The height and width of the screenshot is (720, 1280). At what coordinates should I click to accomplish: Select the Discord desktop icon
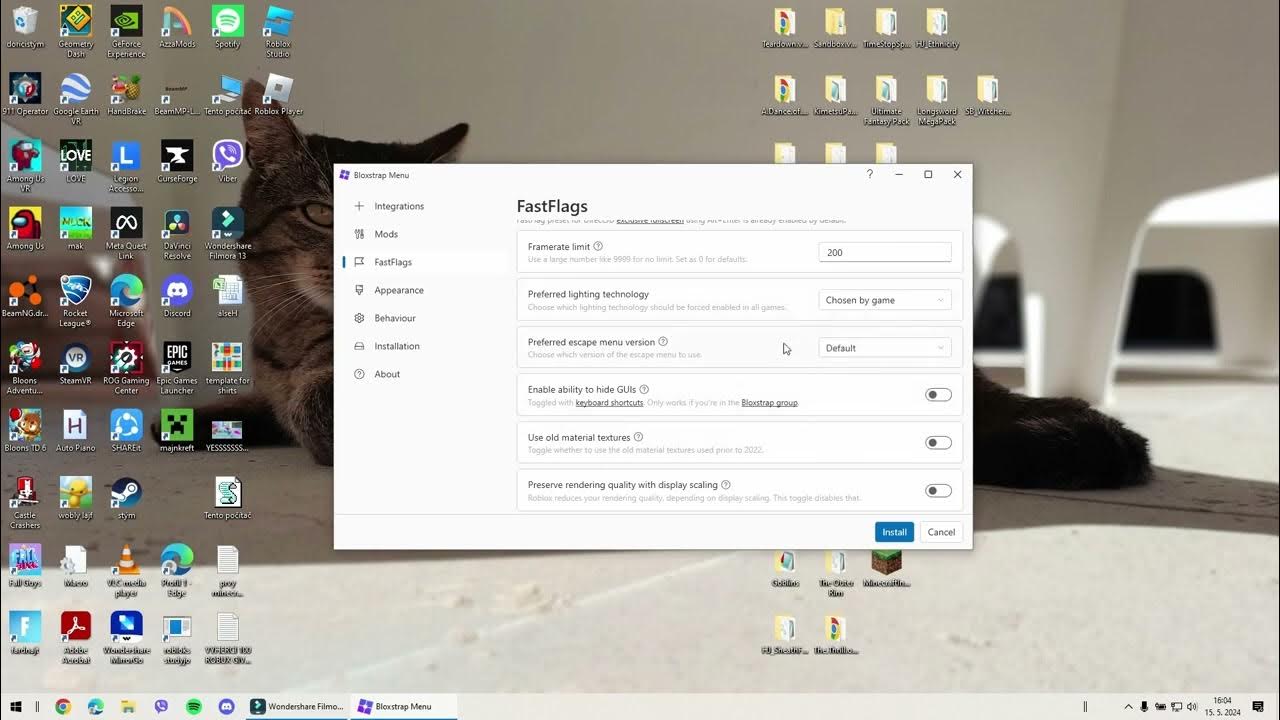coord(177,297)
